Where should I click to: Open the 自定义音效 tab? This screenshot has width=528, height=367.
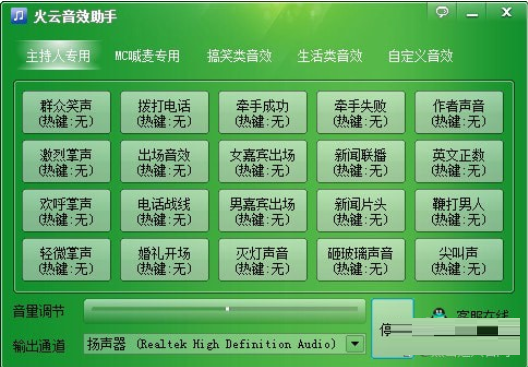420,56
